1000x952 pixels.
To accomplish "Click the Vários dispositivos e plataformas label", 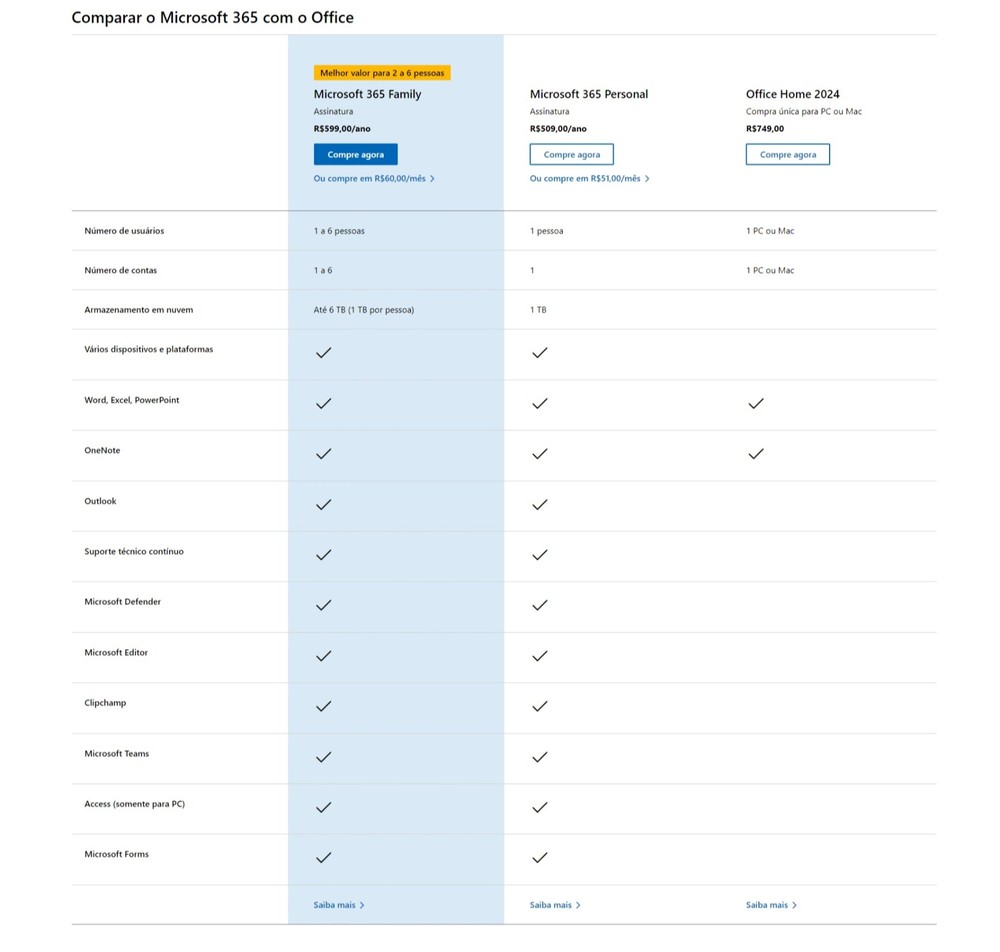I will (x=149, y=349).
